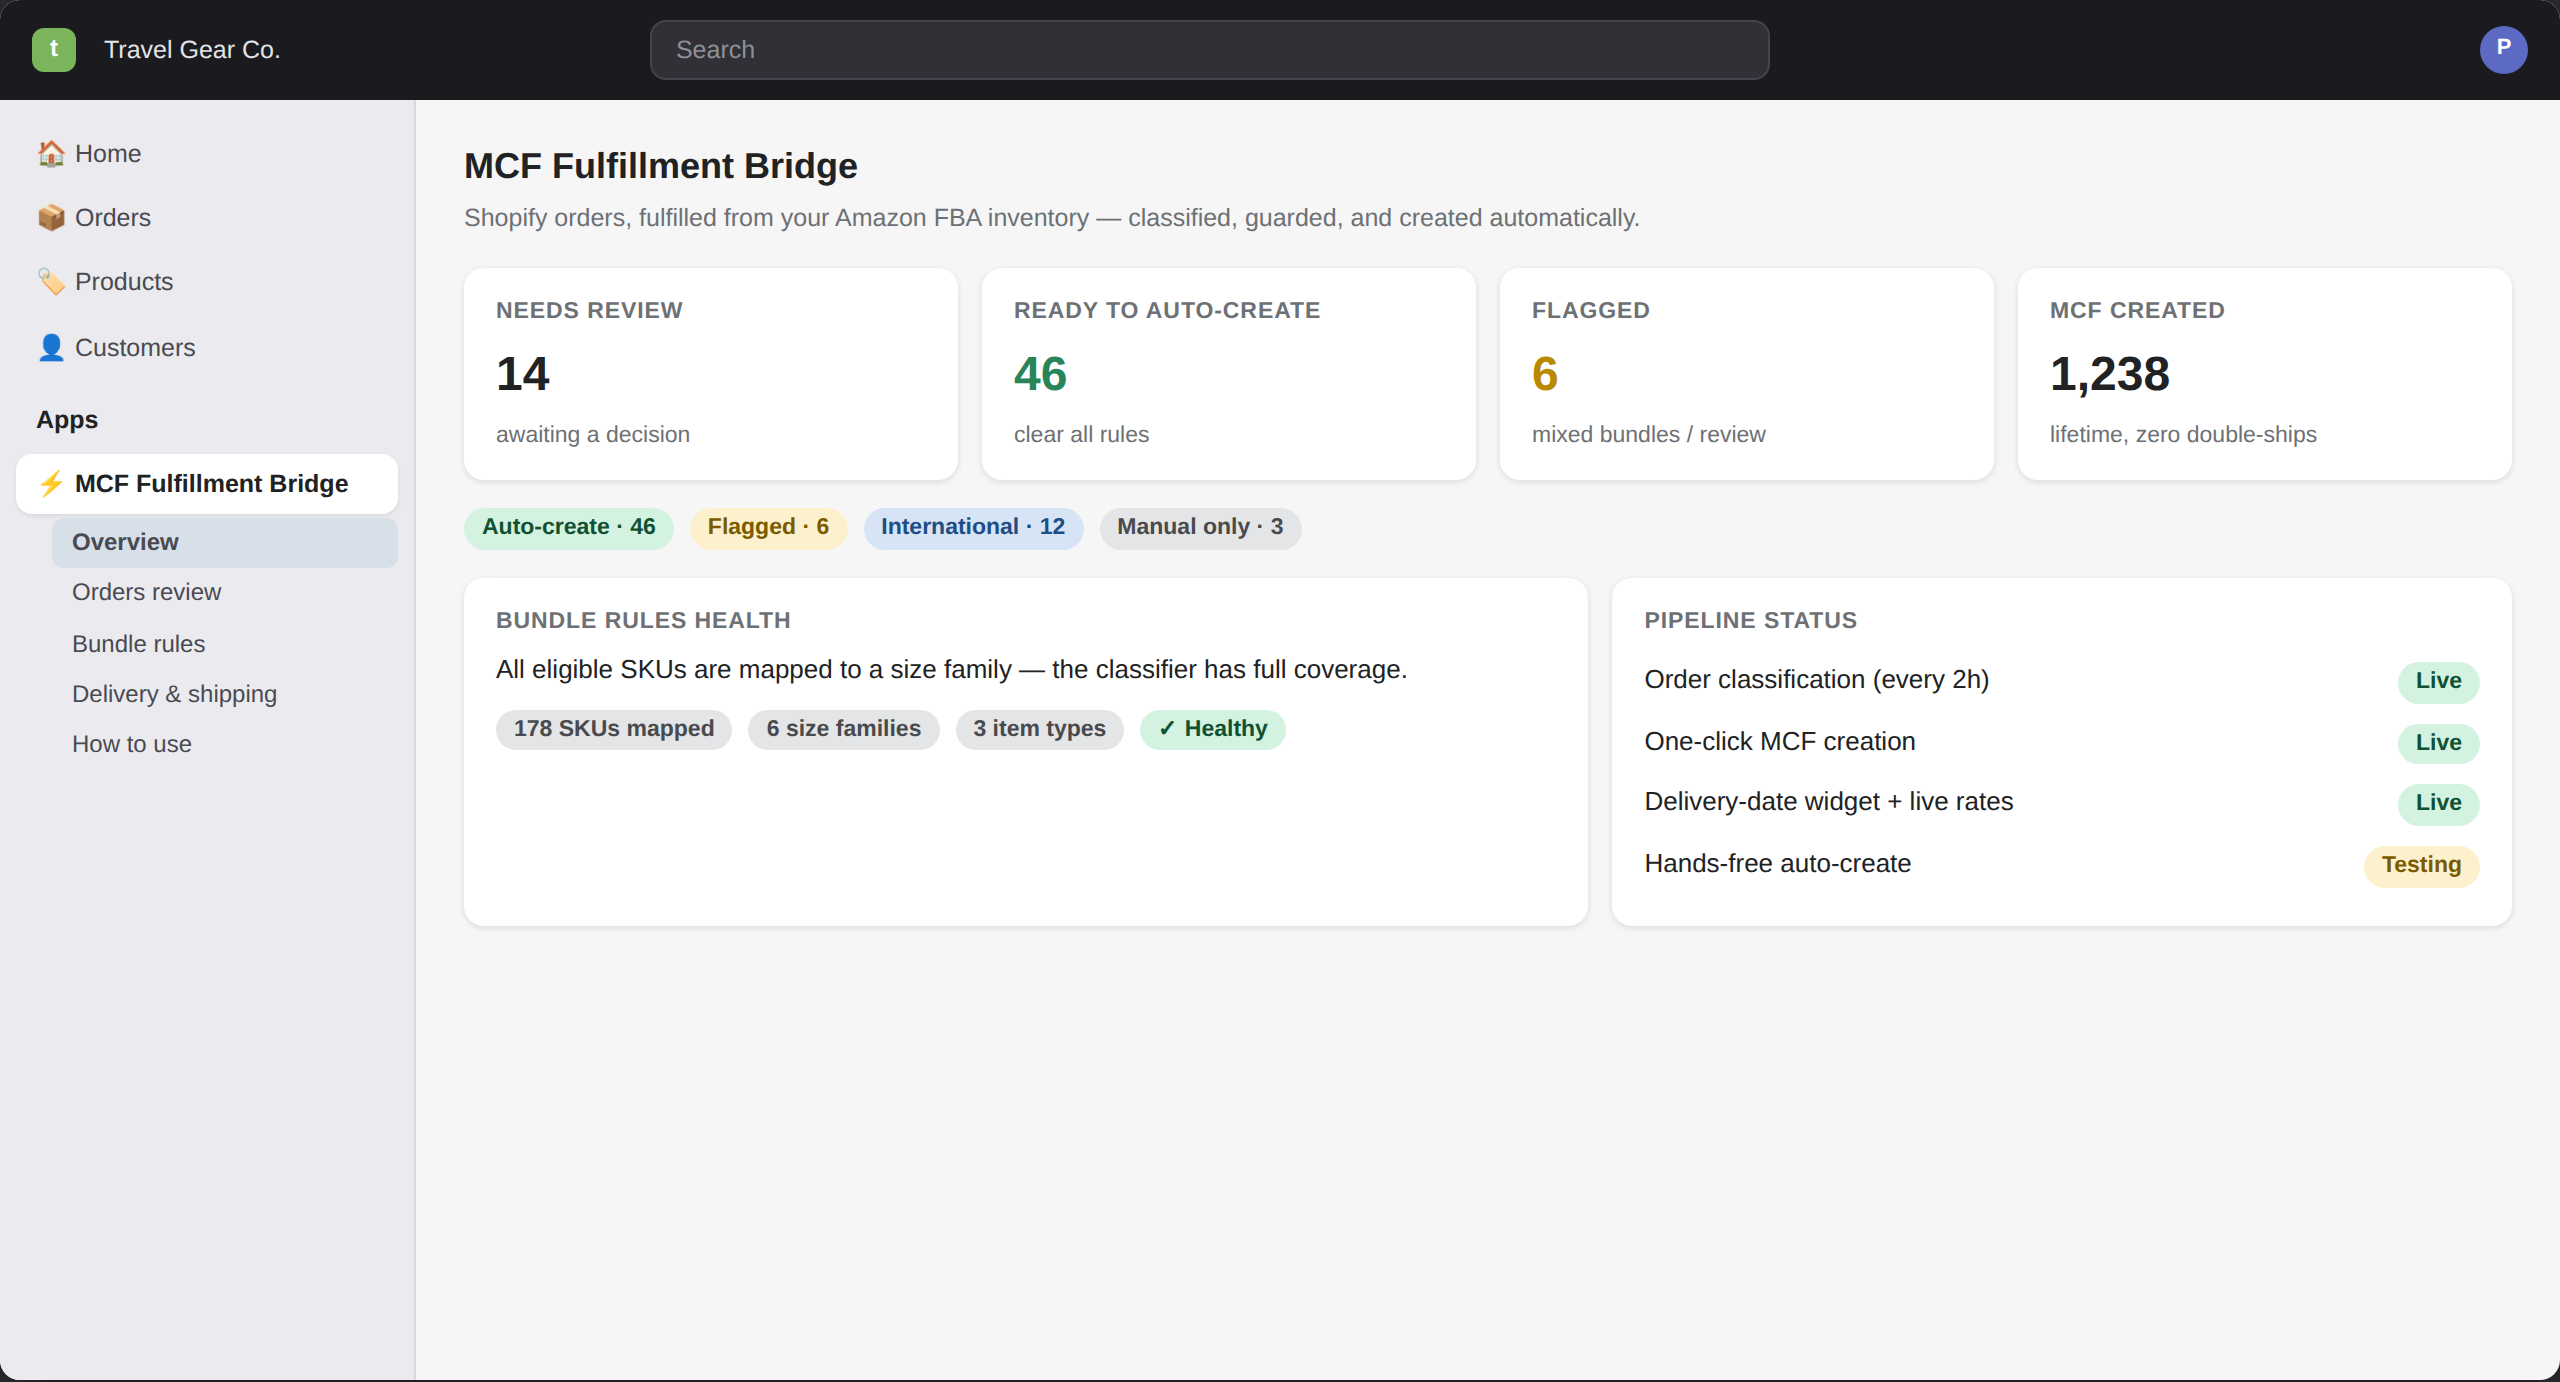Select the Flagged · 6 pill
The width and height of the screenshot is (2560, 1382).
point(768,528)
